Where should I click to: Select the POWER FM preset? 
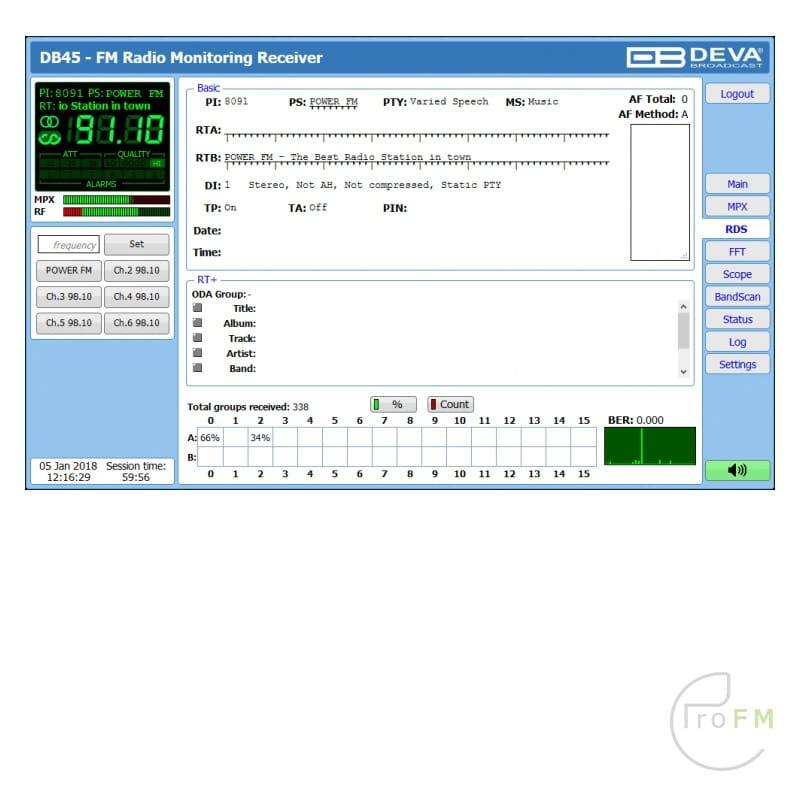tap(69, 270)
